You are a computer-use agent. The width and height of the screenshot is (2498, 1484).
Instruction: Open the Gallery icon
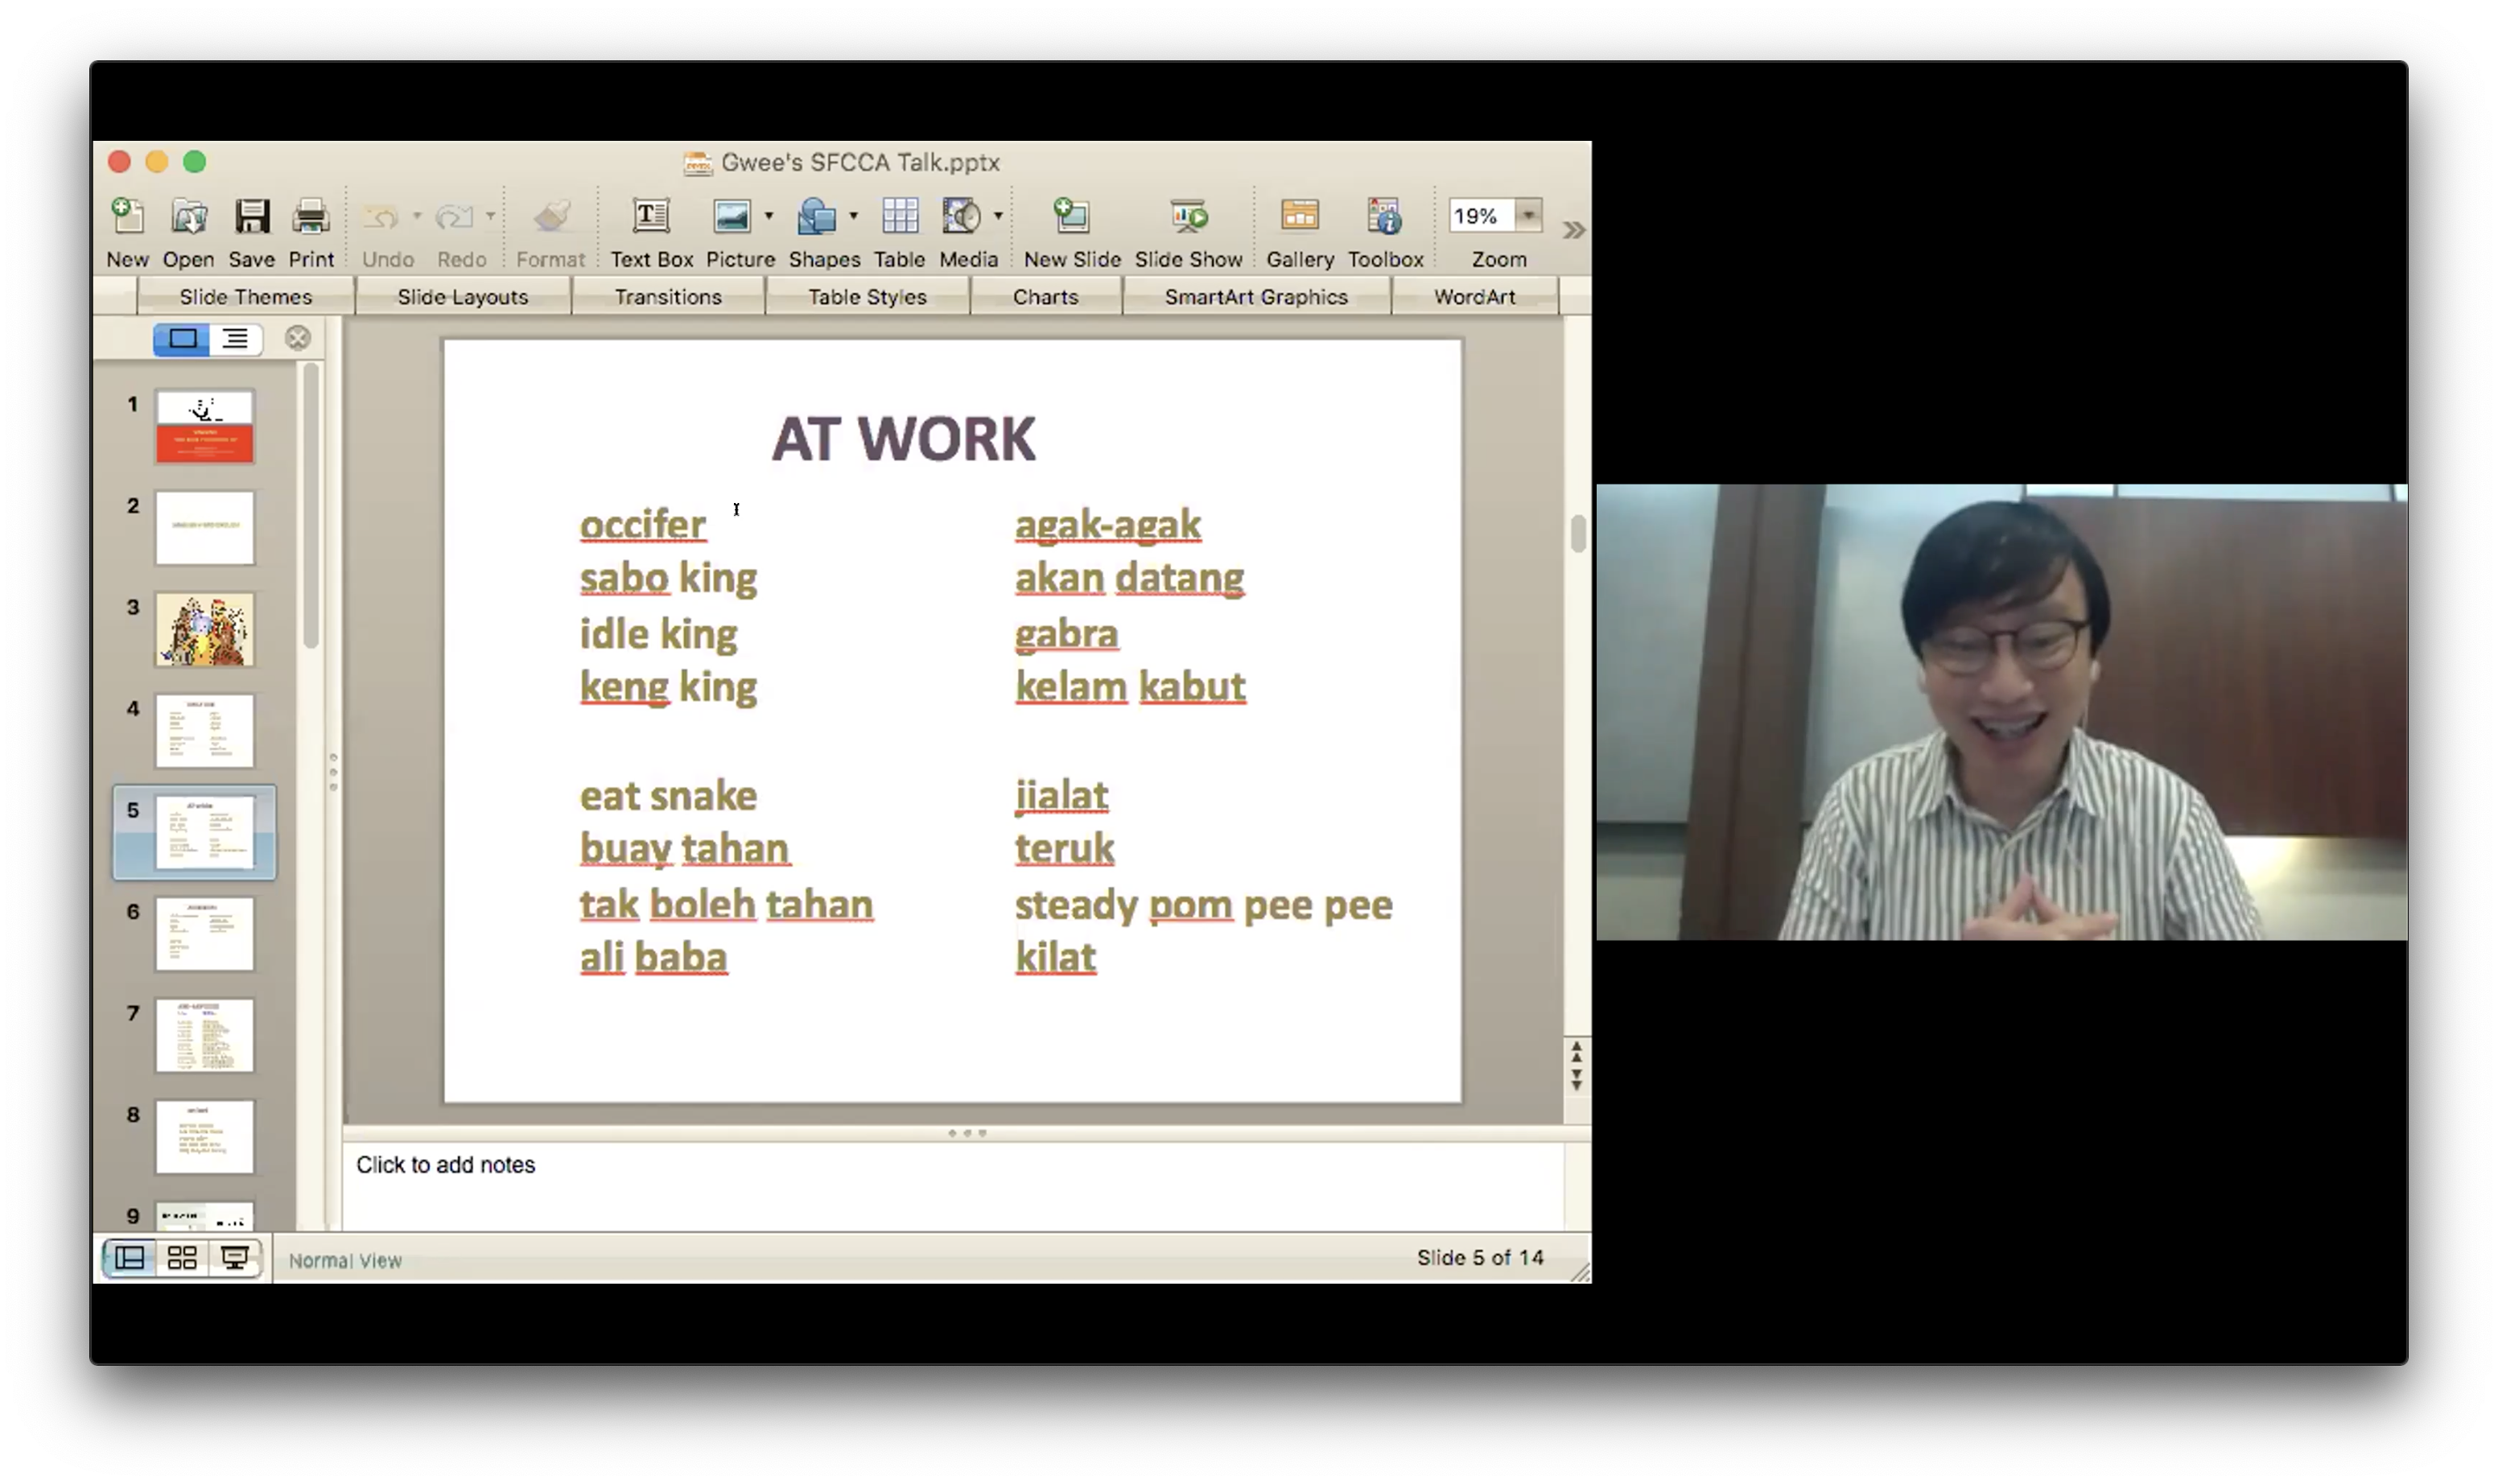pyautogui.click(x=1300, y=216)
